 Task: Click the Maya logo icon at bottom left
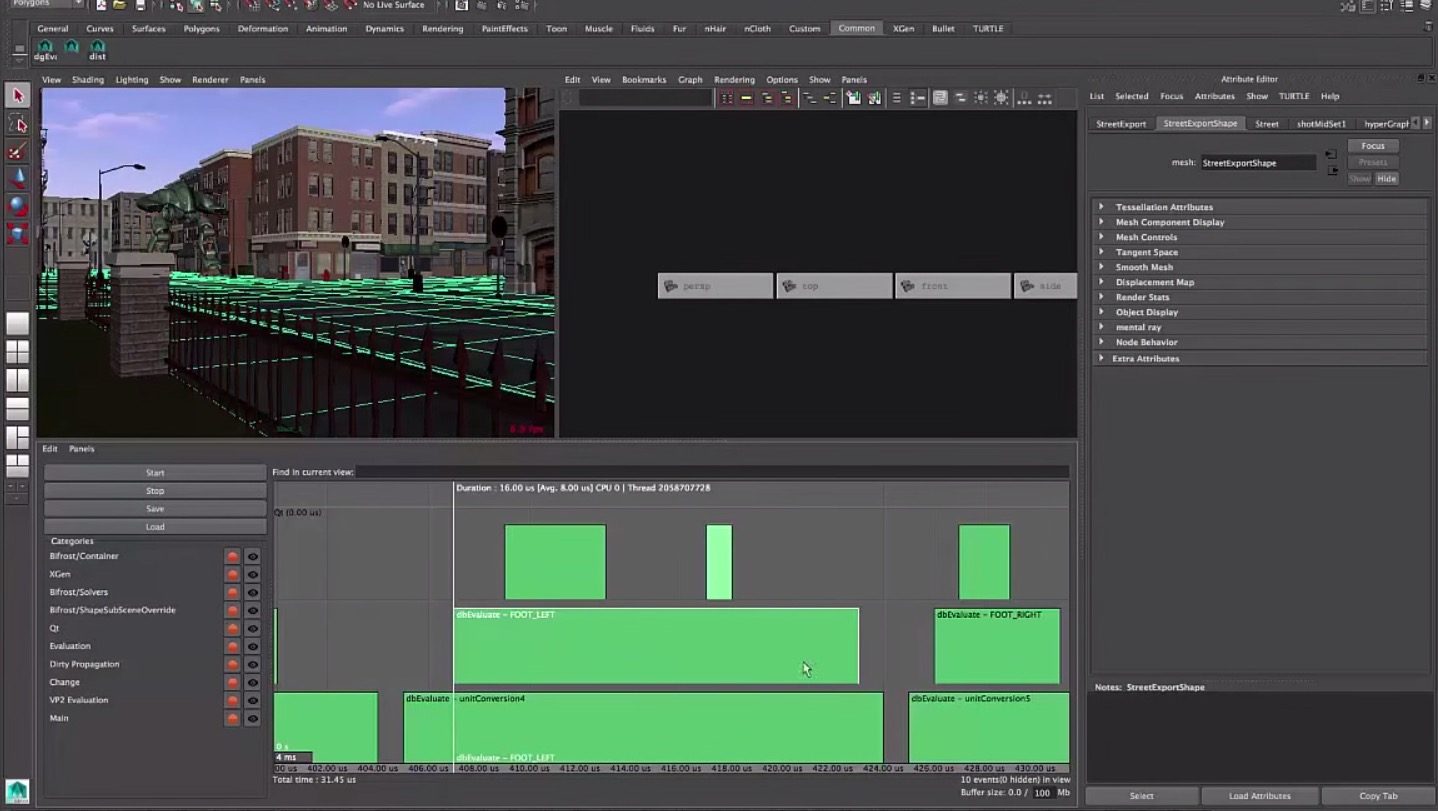click(x=17, y=791)
